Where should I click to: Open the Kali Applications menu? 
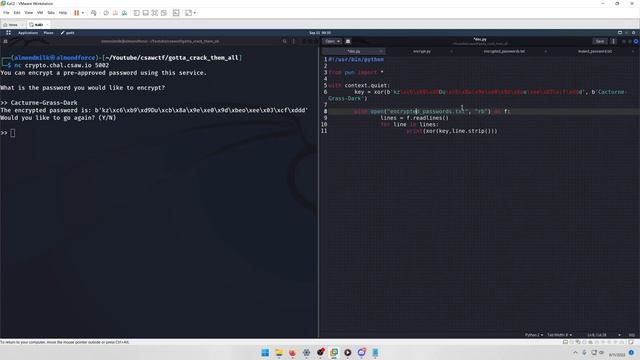pyautogui.click(x=28, y=33)
